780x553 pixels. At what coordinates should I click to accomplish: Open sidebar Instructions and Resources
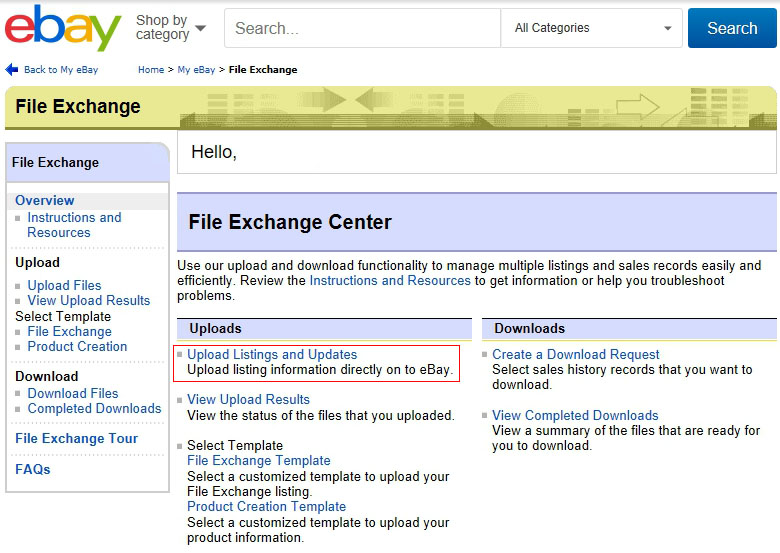click(x=74, y=225)
